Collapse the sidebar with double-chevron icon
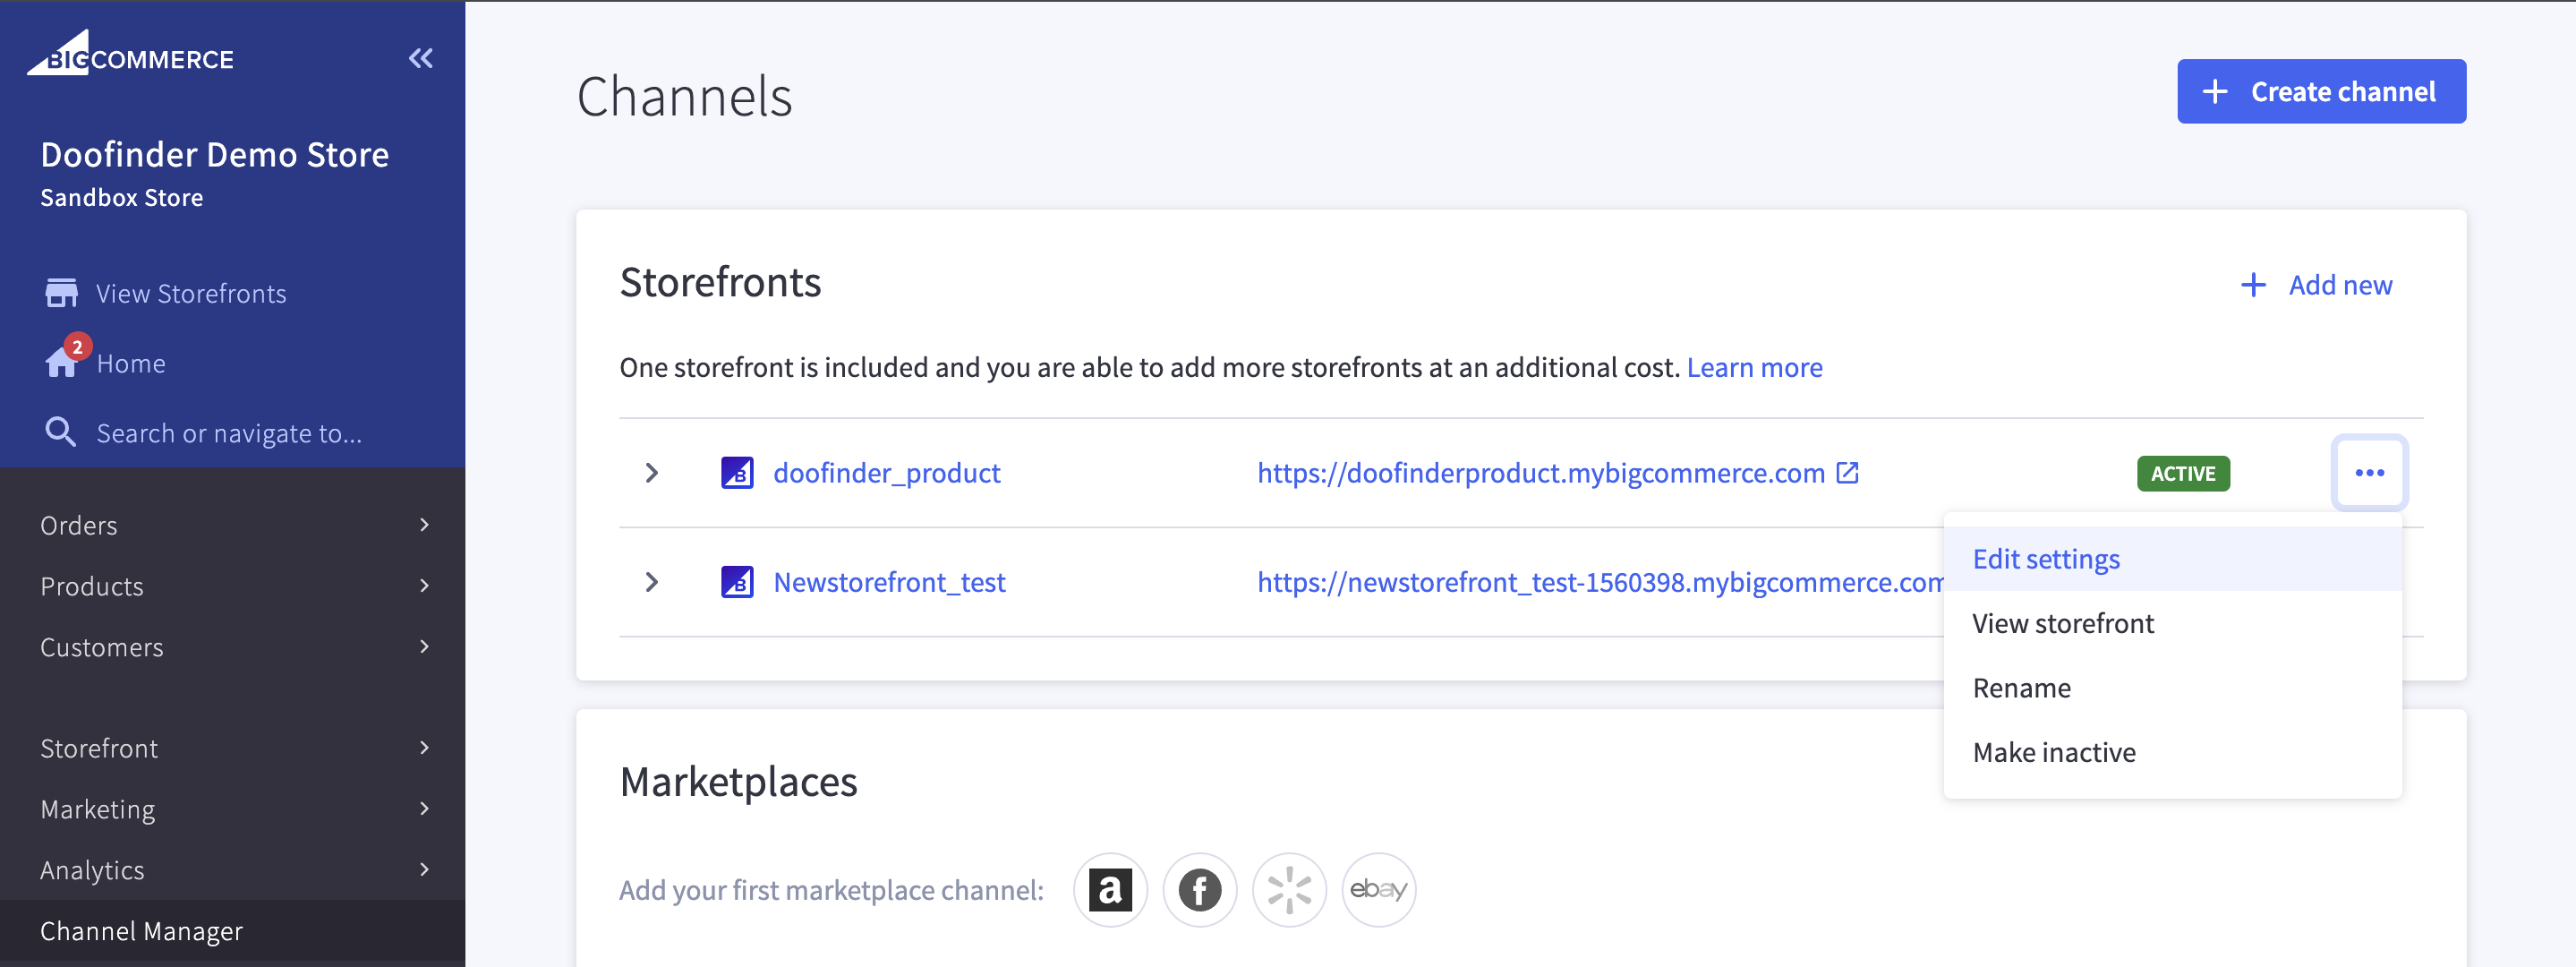Viewport: 2576px width, 967px height. point(421,58)
